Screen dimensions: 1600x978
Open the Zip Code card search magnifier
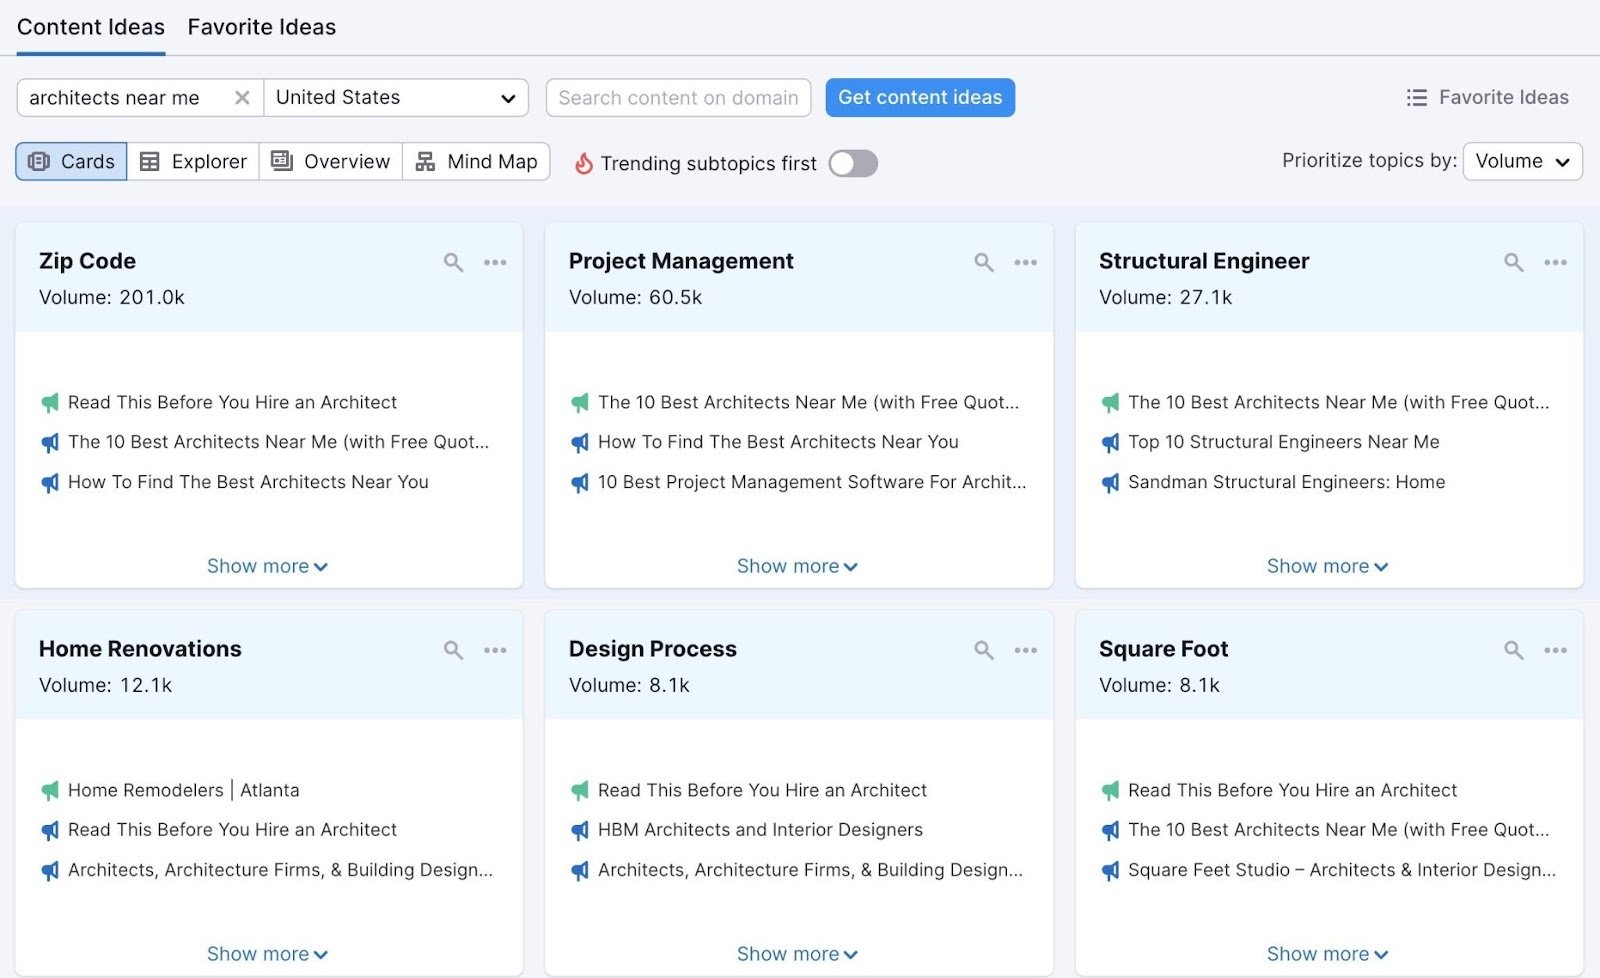tap(452, 262)
